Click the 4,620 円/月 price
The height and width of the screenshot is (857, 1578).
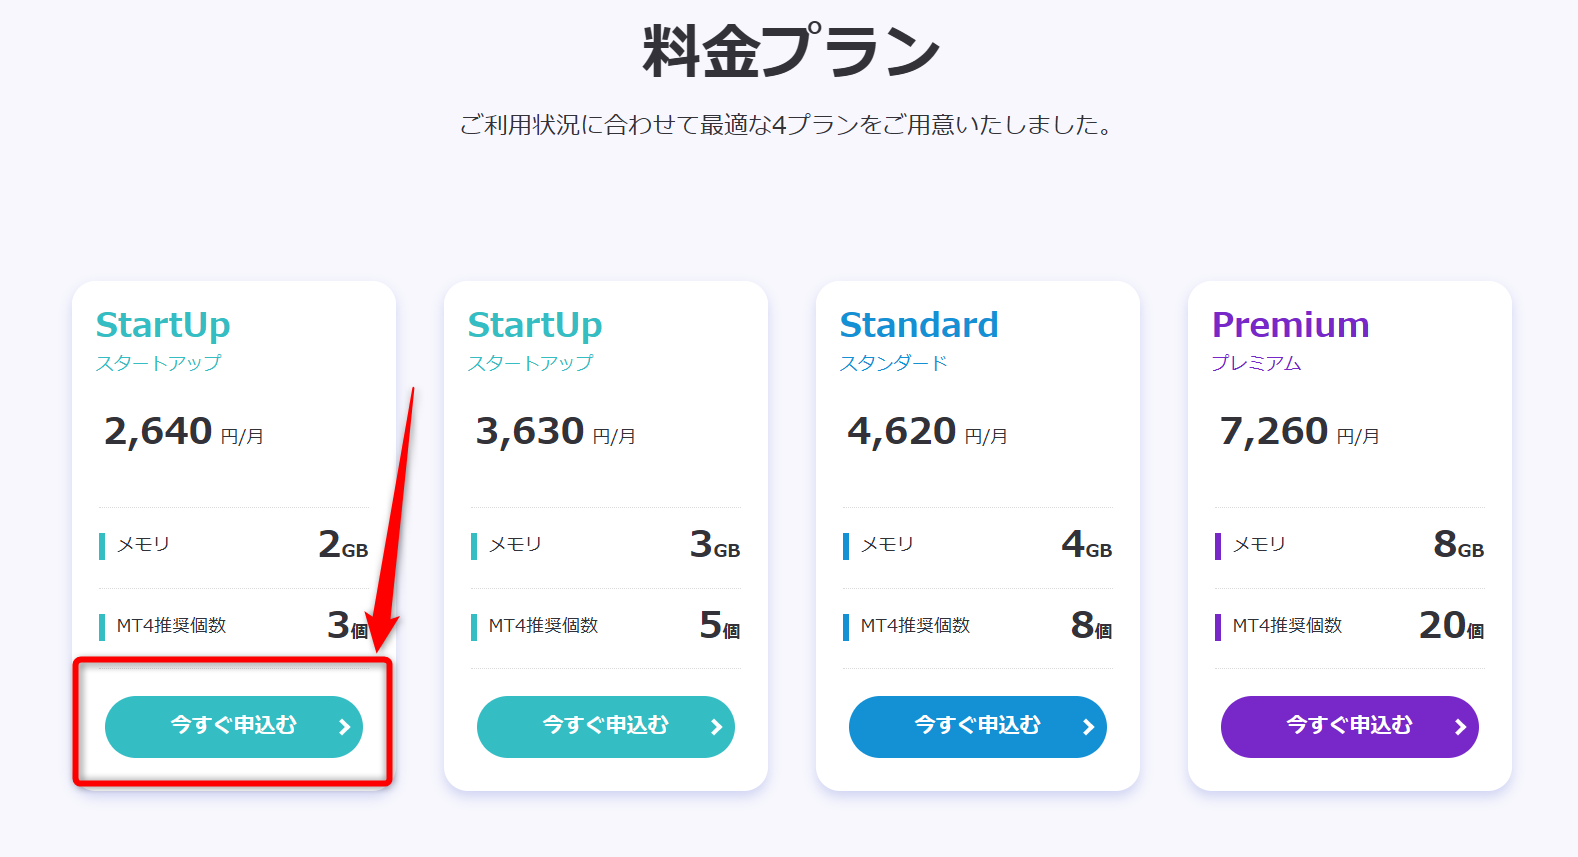tap(926, 432)
